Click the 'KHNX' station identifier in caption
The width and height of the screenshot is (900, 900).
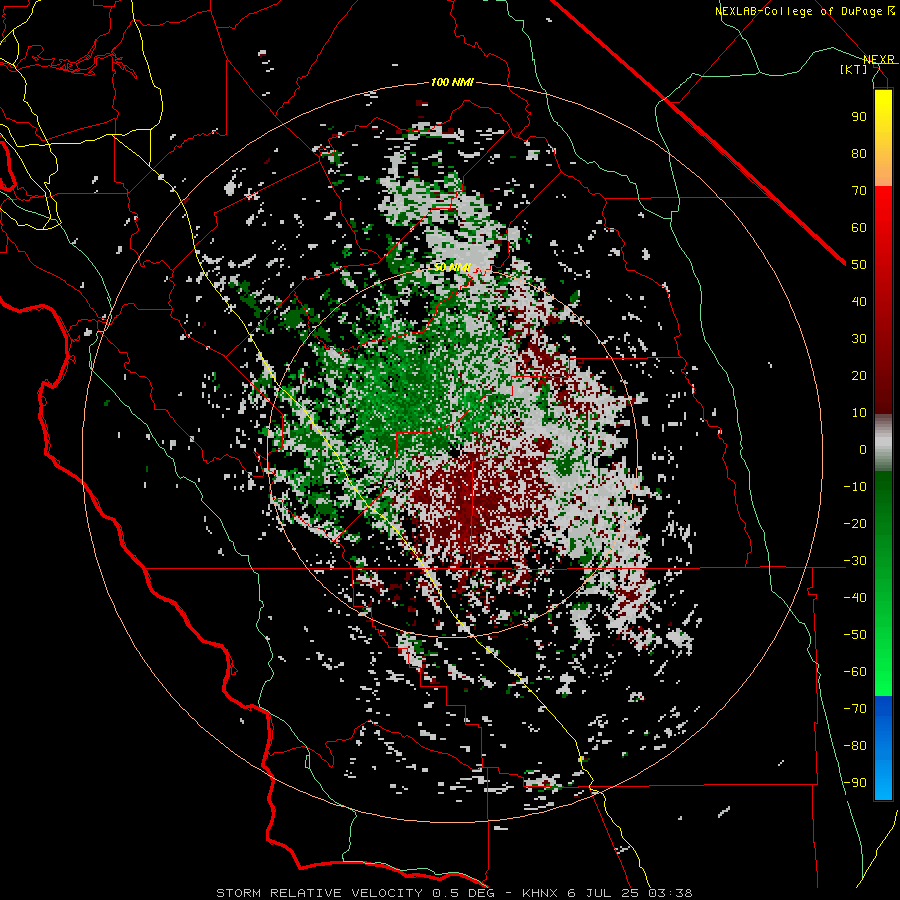tap(540, 893)
